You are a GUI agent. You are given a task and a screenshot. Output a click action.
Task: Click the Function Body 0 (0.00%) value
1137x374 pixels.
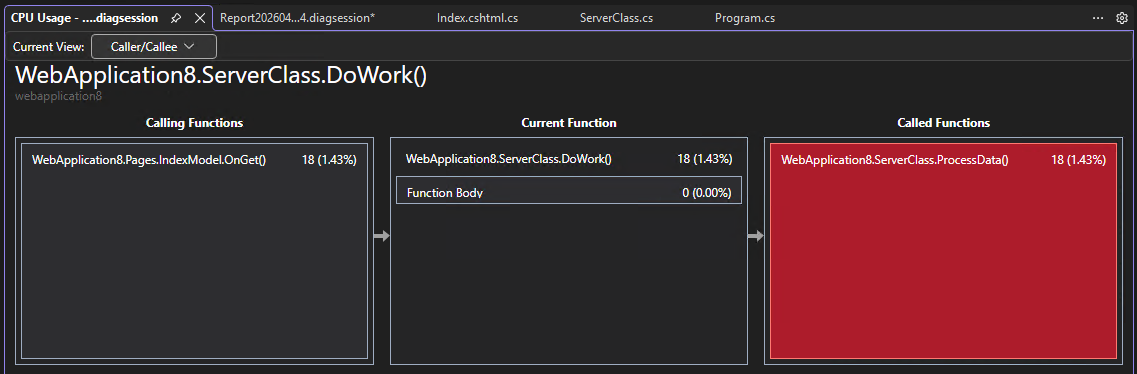pos(706,193)
